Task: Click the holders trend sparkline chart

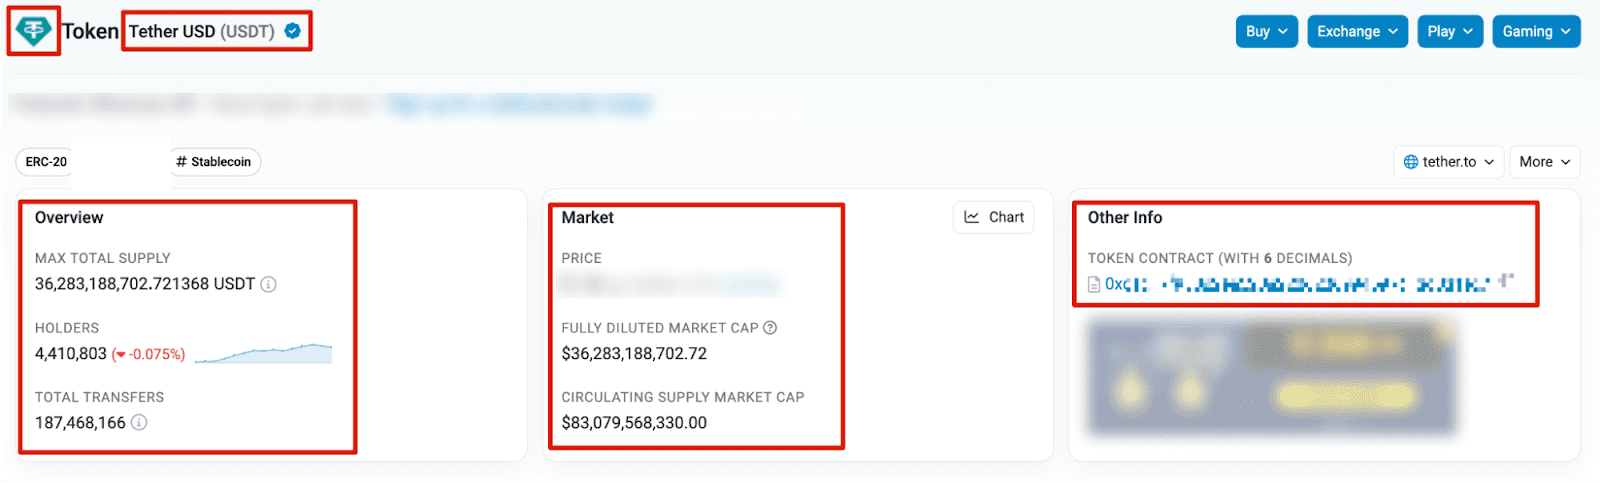Action: click(x=263, y=353)
